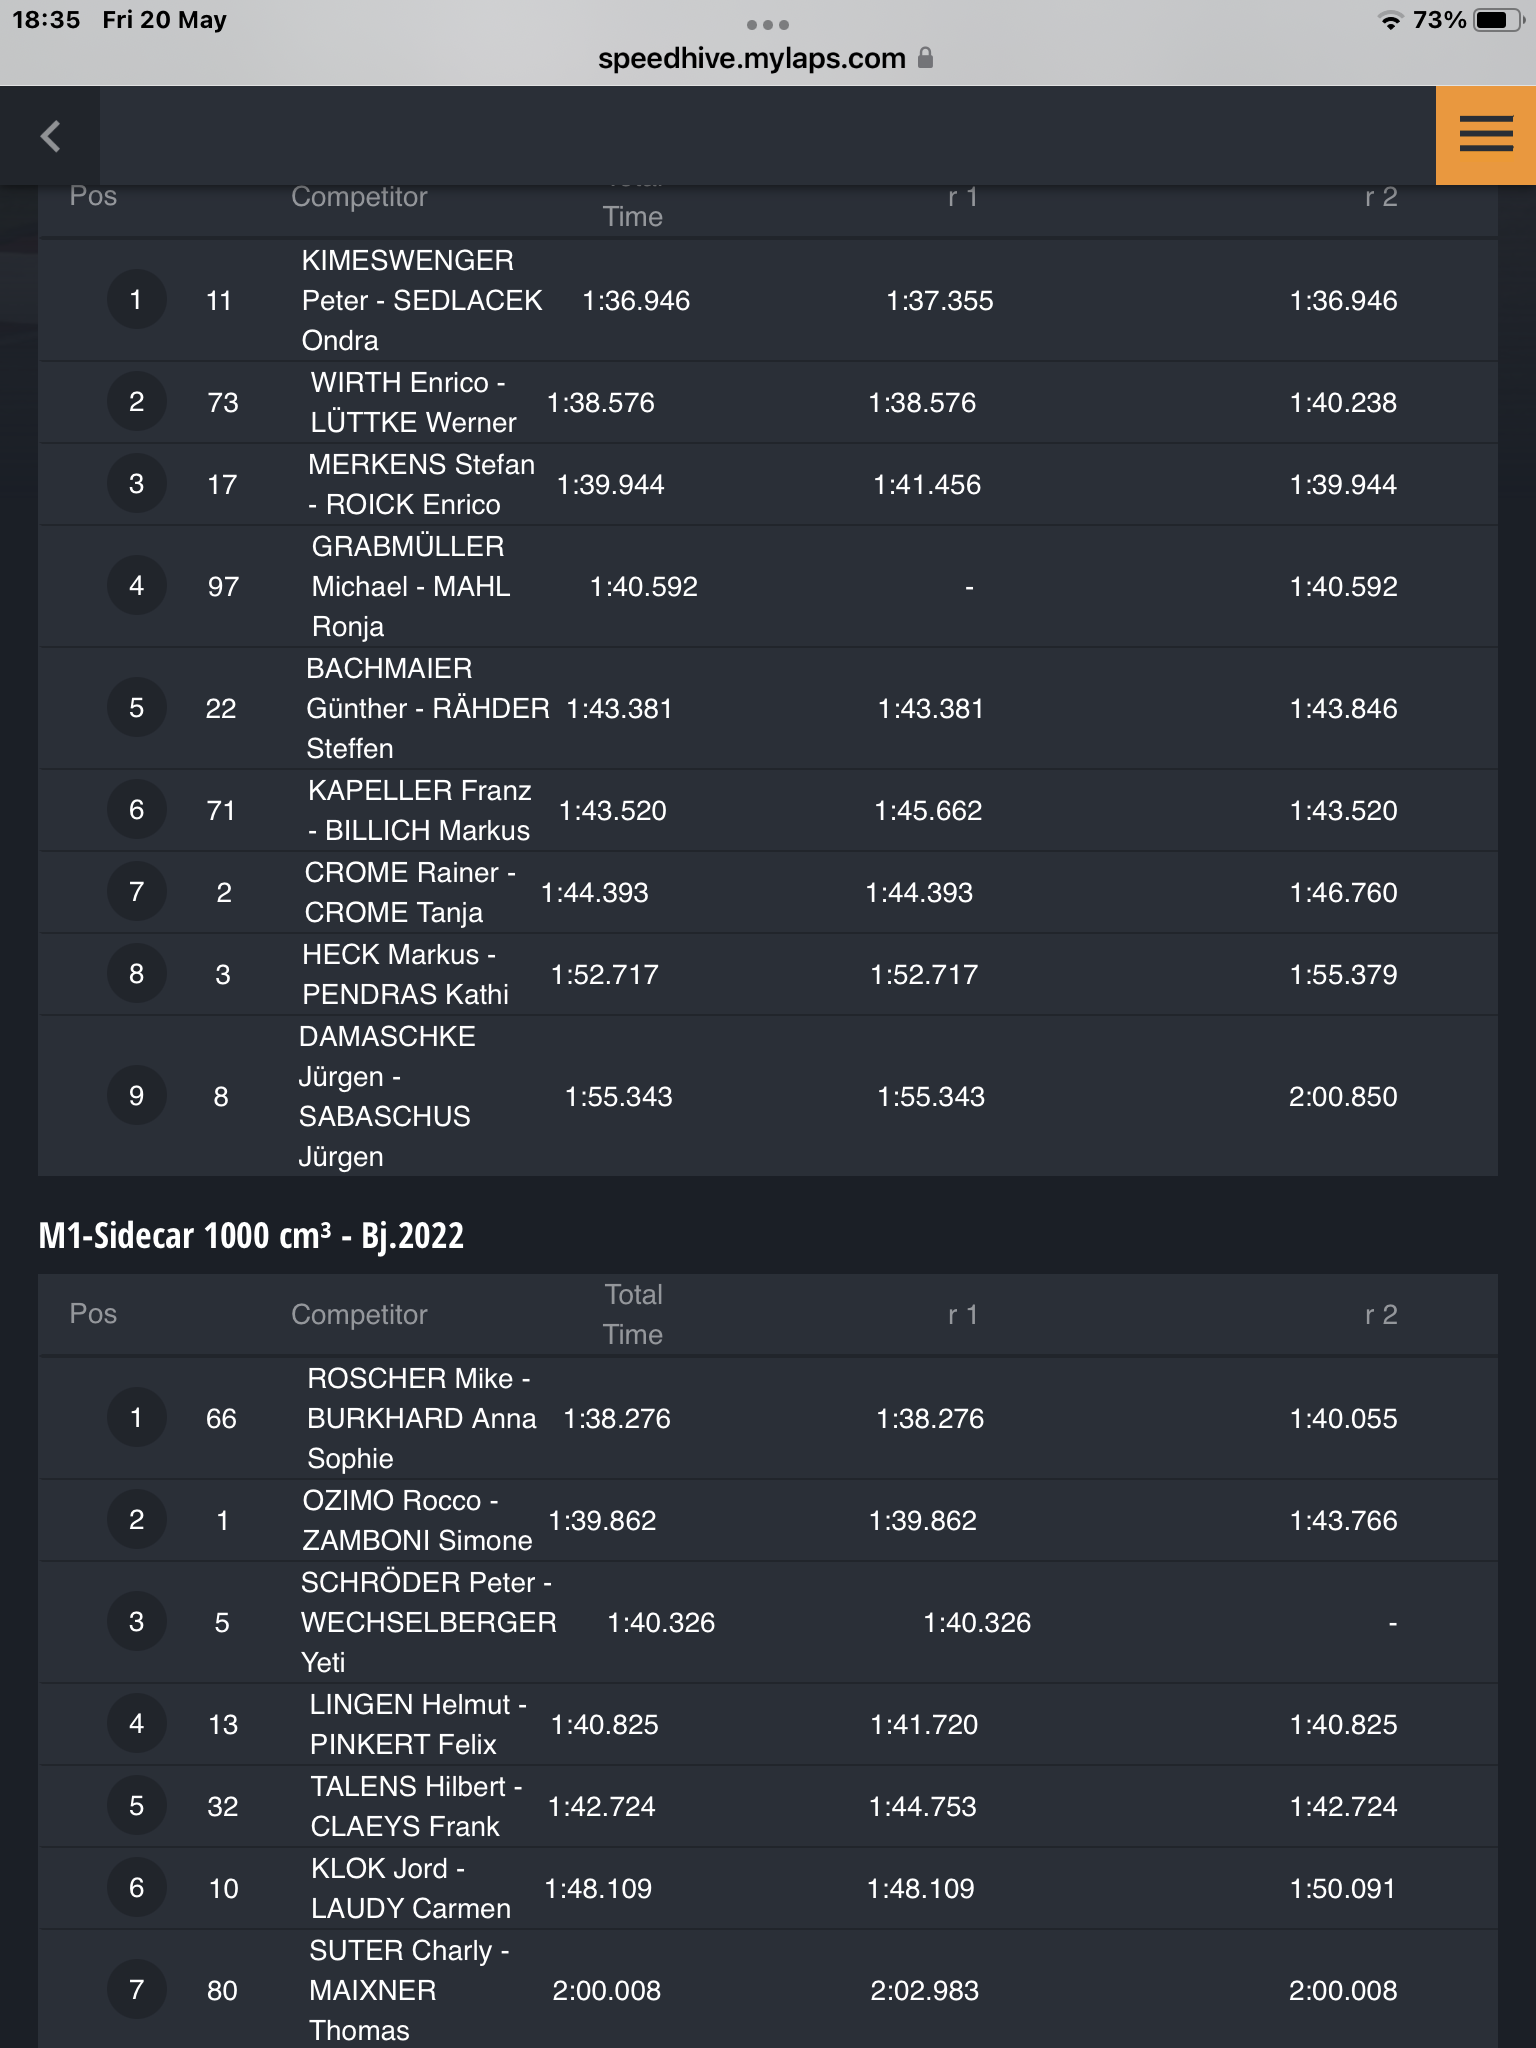
Task: Tap the Competitor column header in M1-Sidecar table
Action: click(x=359, y=1314)
